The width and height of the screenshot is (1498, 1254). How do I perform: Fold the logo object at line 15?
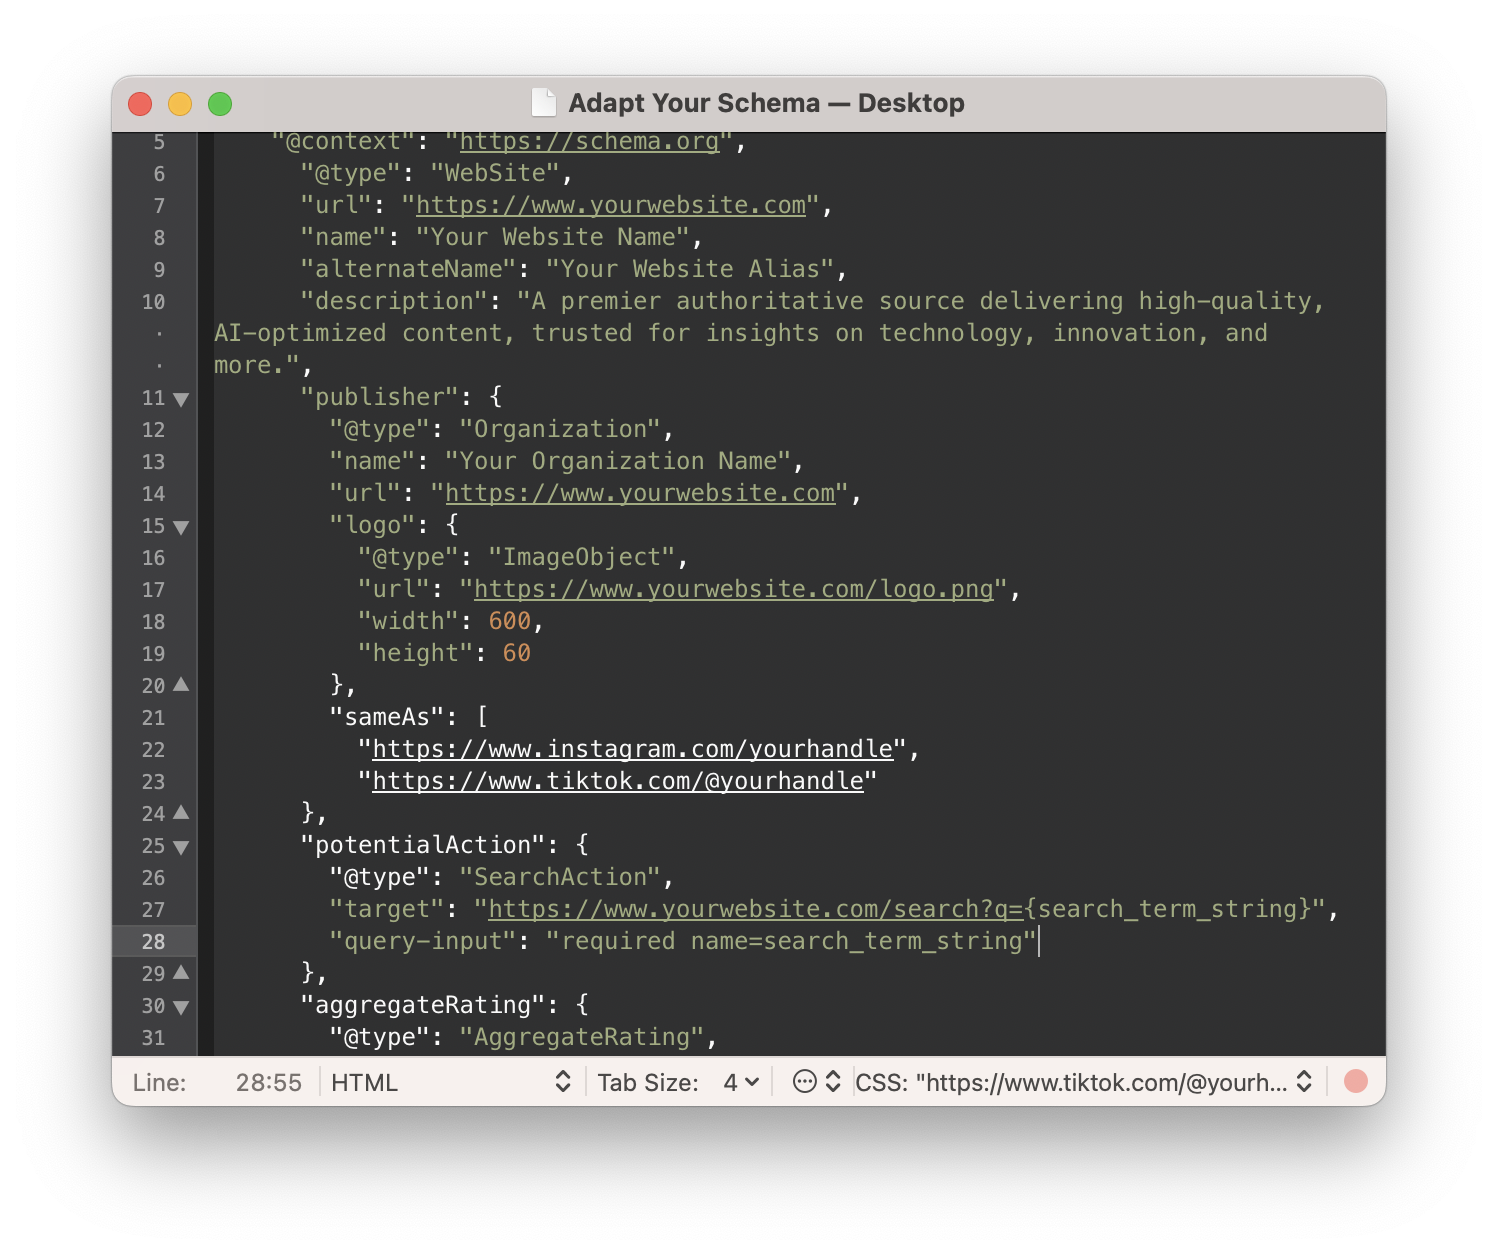181,527
